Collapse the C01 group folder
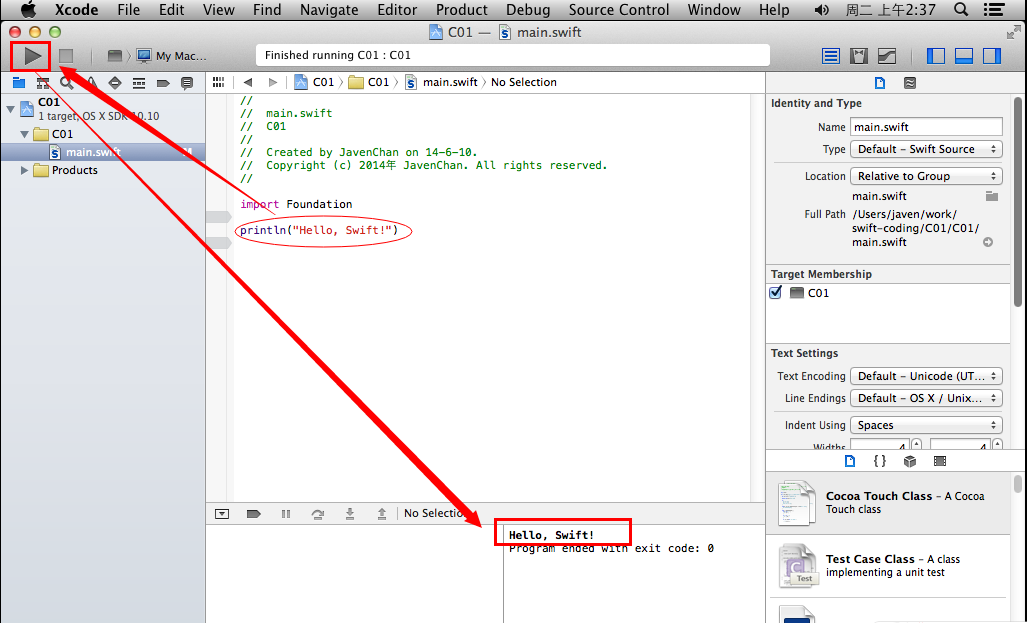Image resolution: width=1027 pixels, height=623 pixels. pyautogui.click(x=25, y=134)
